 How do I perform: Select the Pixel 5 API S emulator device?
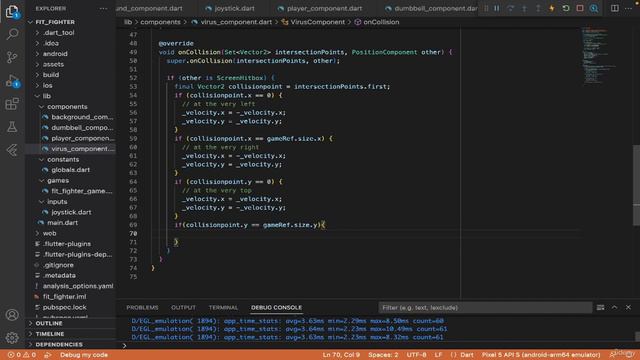[541, 355]
